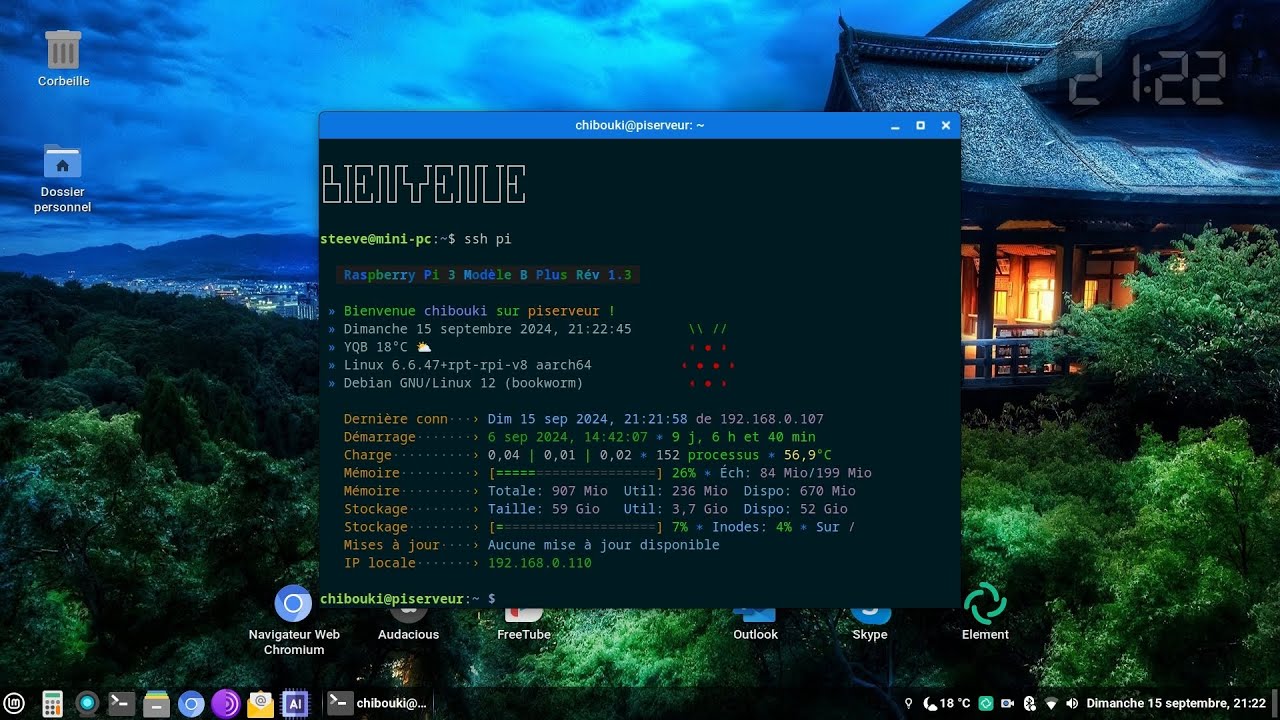Click the show desktop strip at panel end
1280x720 pixels.
tap(1275, 704)
